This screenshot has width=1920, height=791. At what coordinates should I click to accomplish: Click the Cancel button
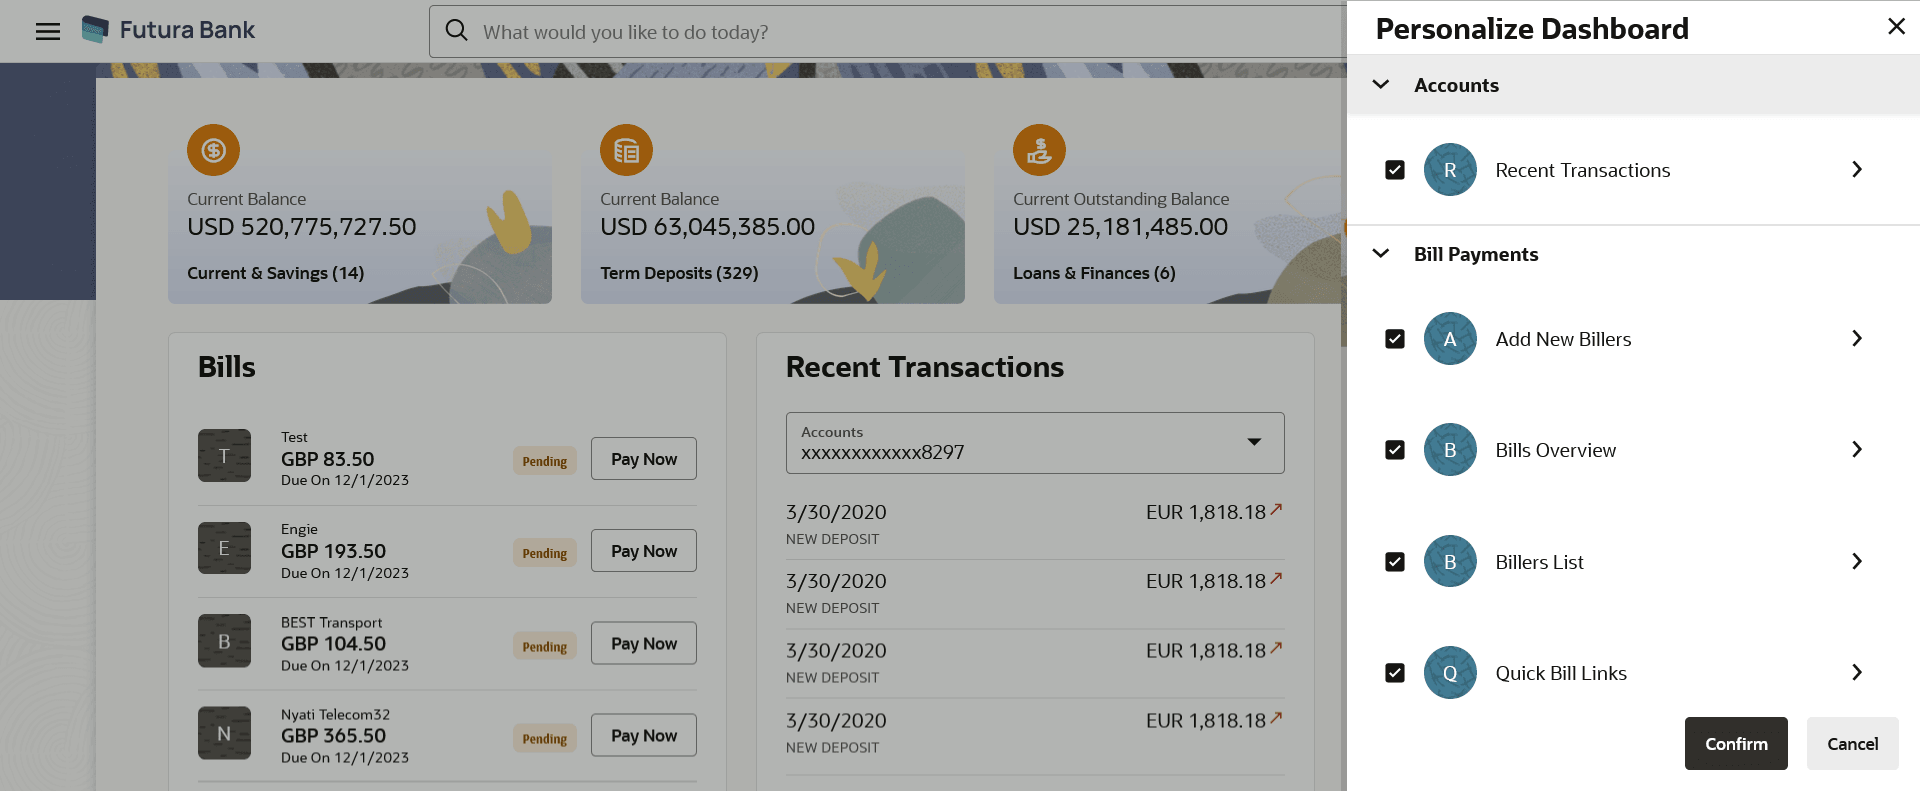[x=1852, y=744]
